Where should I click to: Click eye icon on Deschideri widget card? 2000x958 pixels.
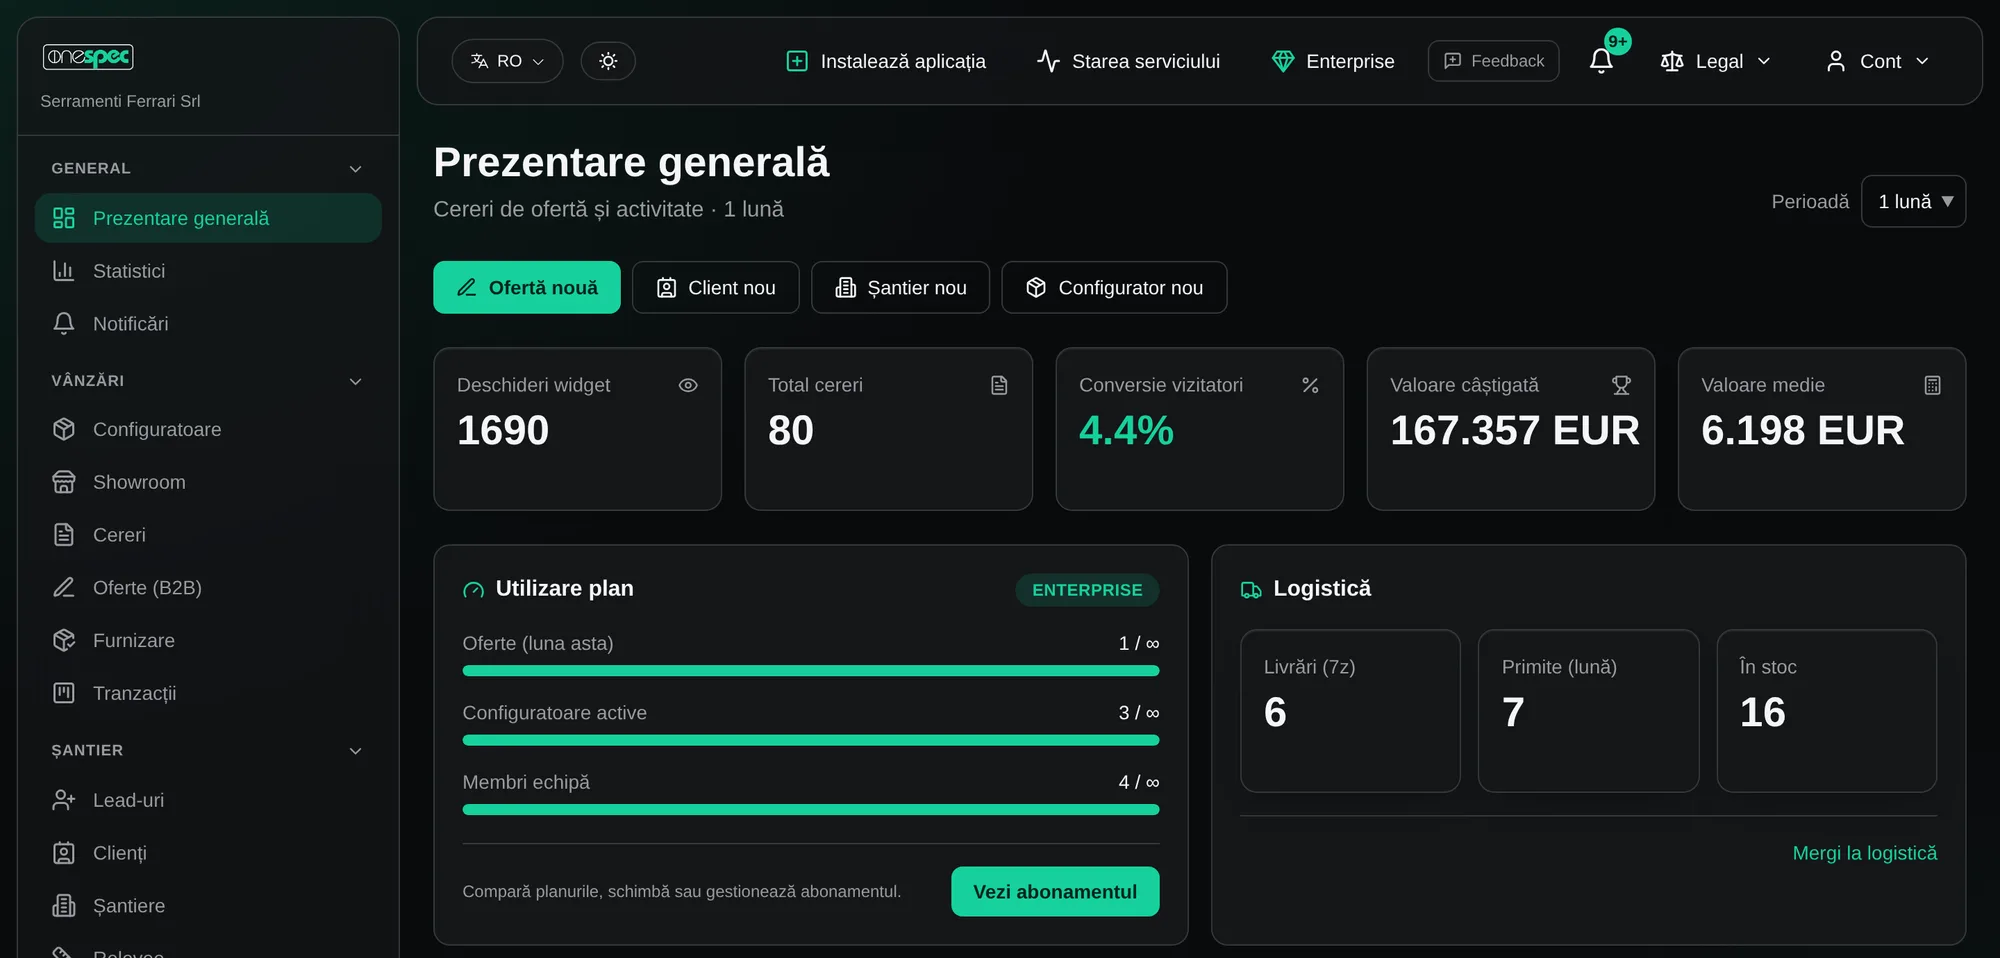tap(688, 385)
